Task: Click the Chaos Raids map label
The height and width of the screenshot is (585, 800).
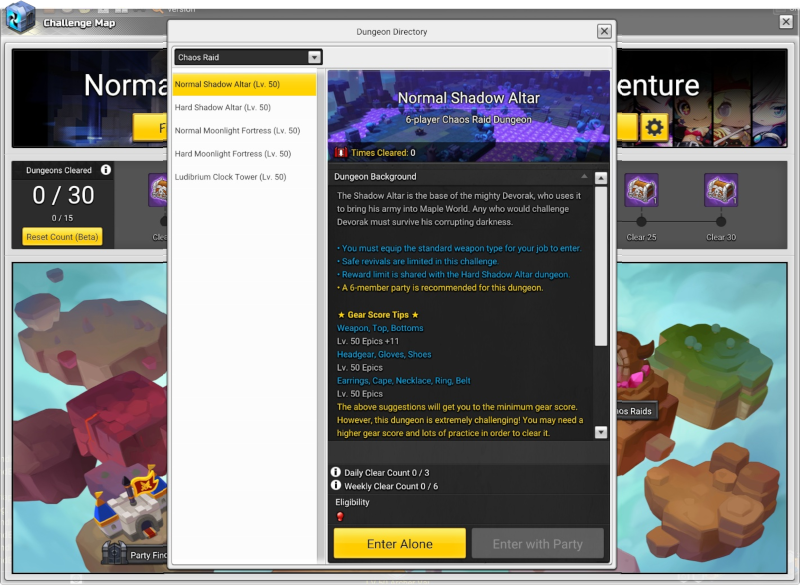Action: pyautogui.click(x=636, y=411)
